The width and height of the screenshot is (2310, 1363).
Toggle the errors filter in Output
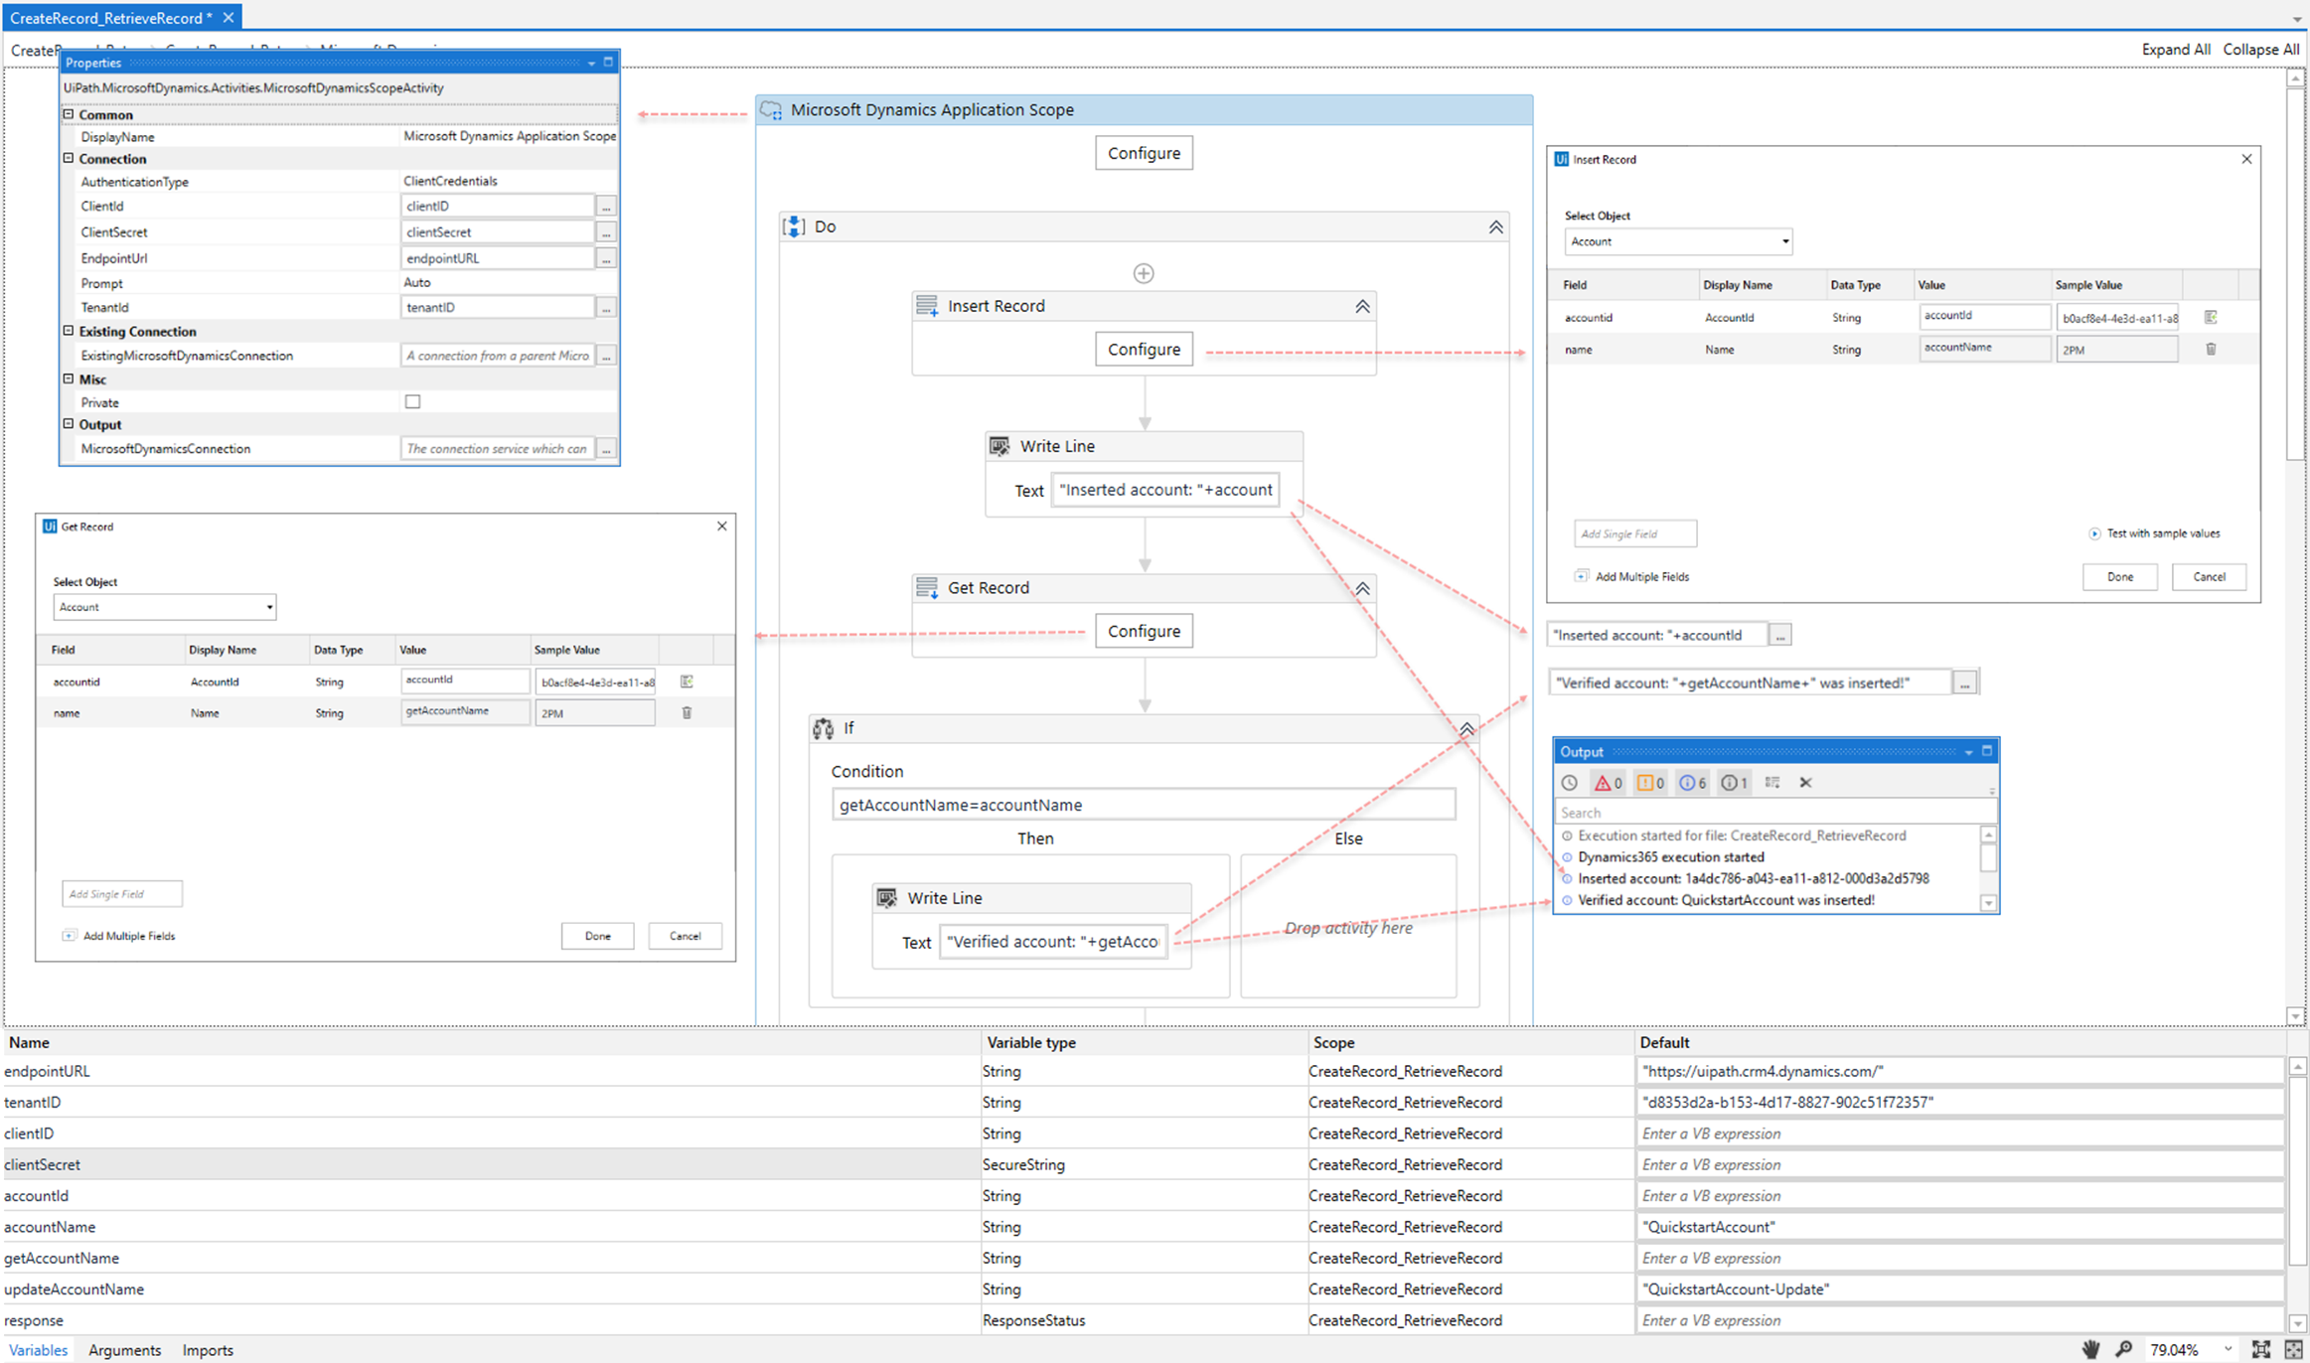1608,783
